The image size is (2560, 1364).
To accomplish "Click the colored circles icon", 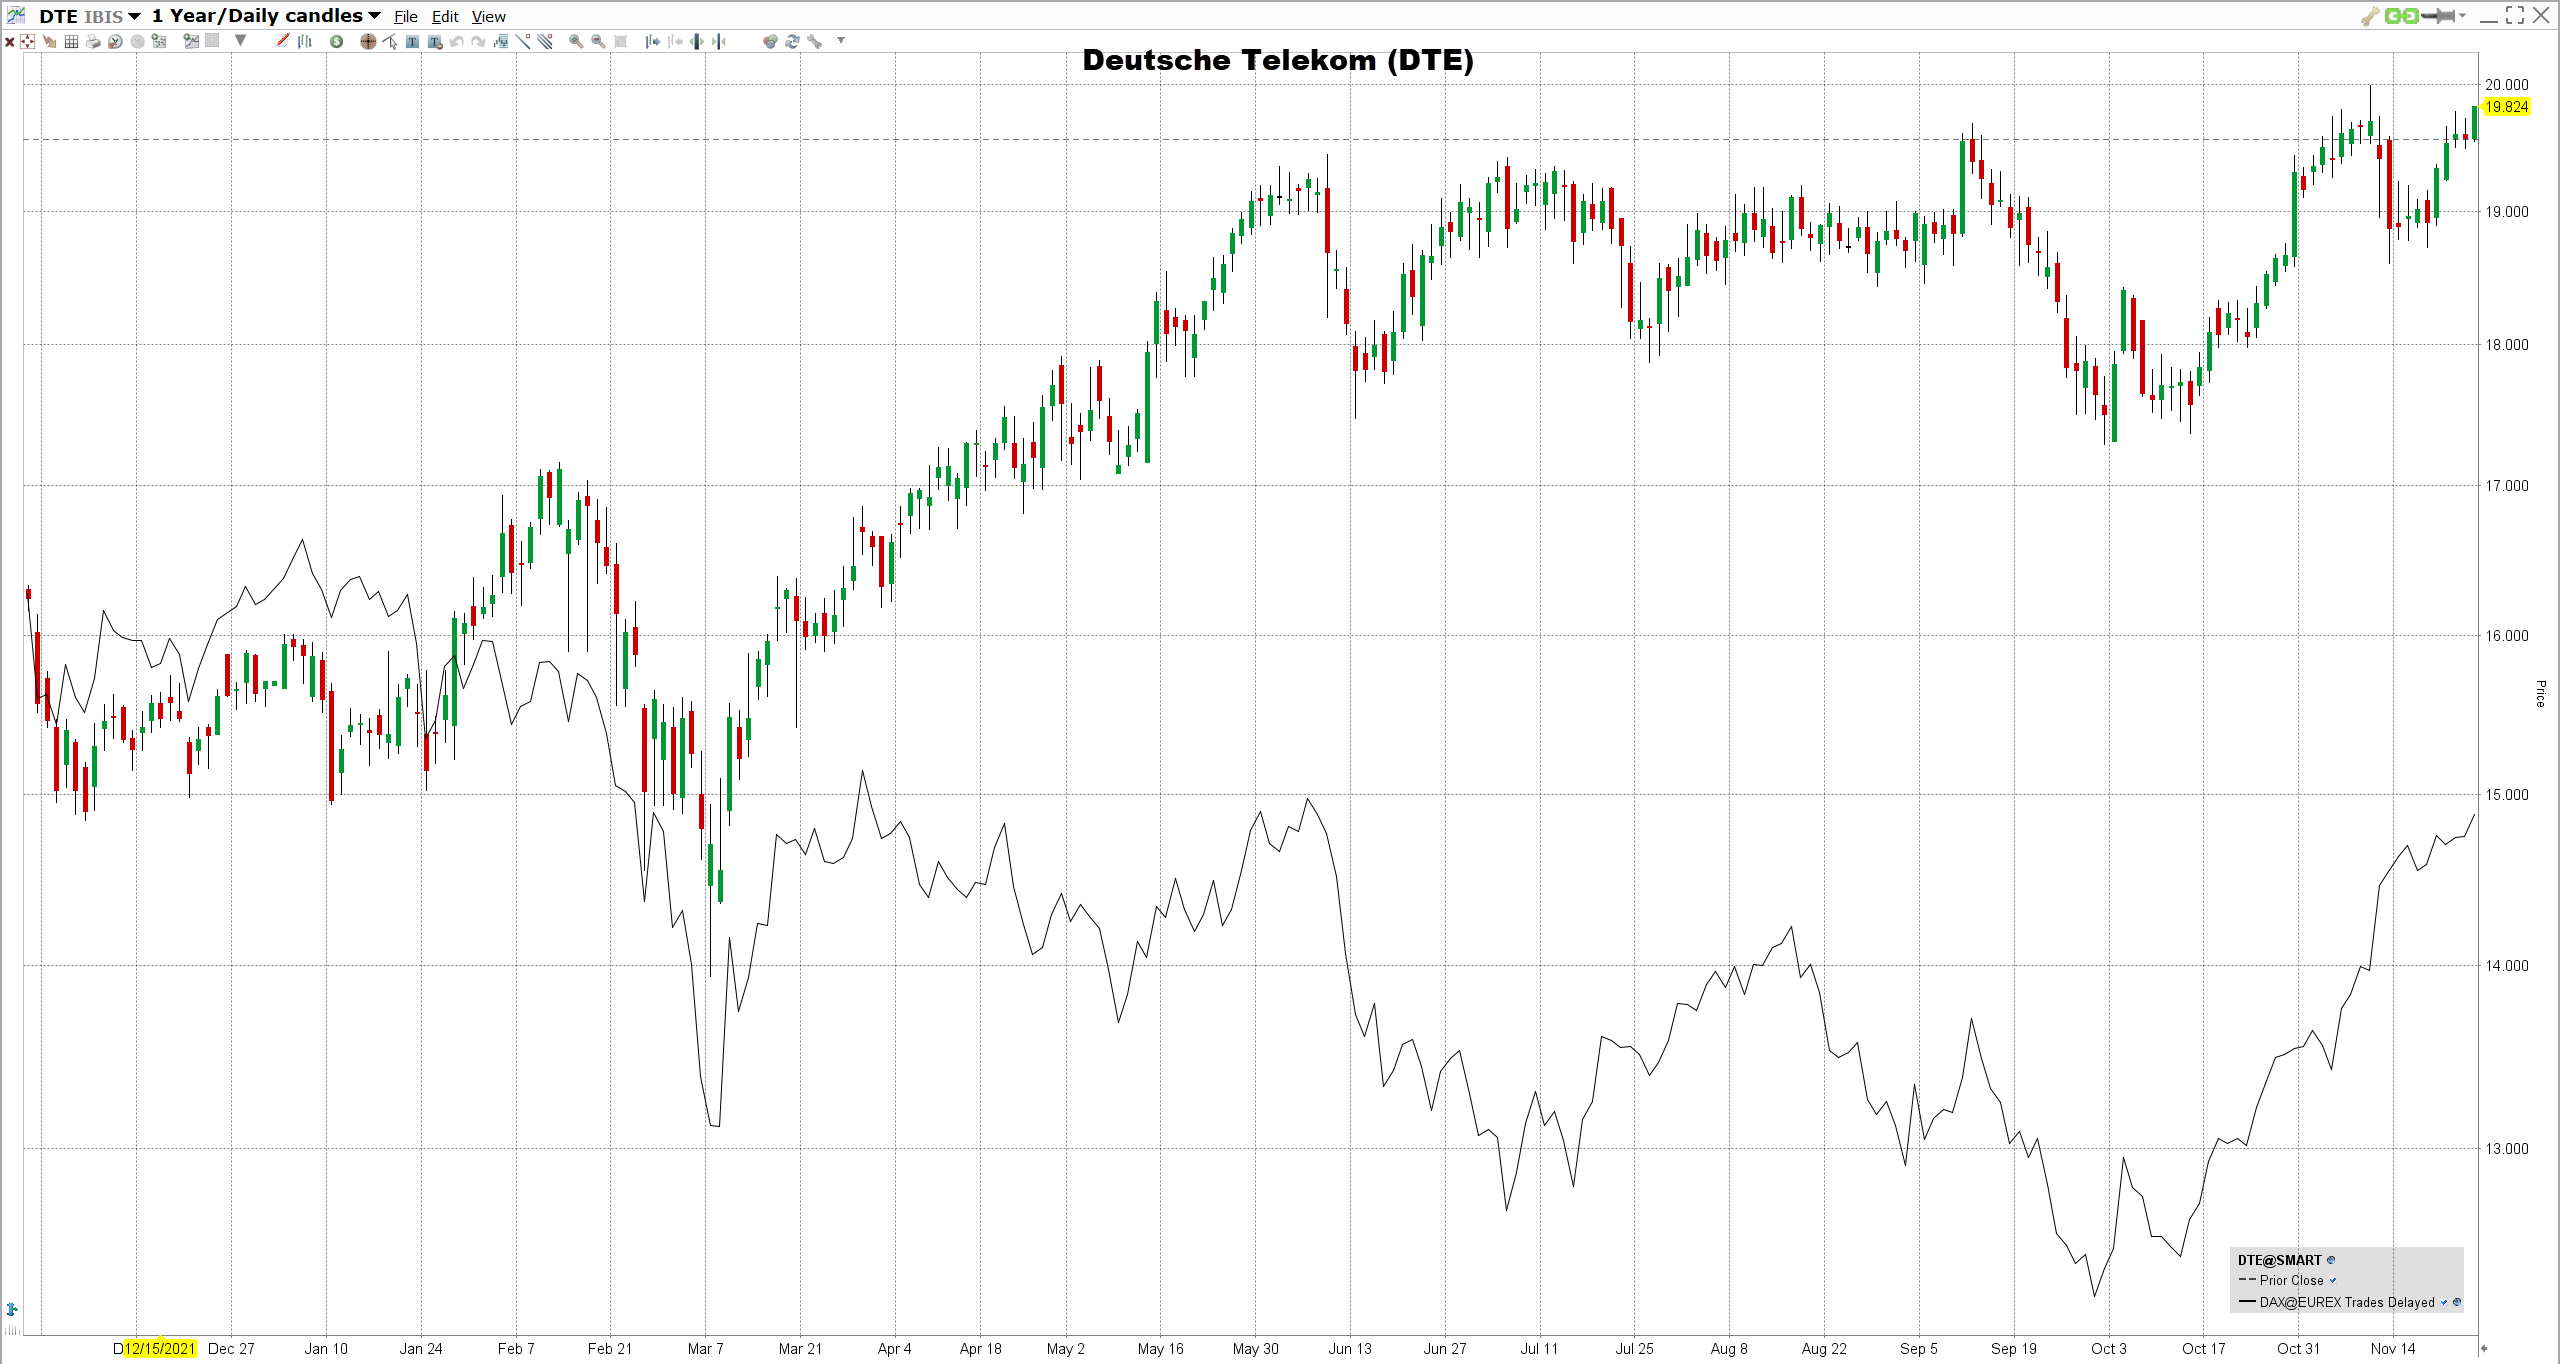I will pos(769,41).
